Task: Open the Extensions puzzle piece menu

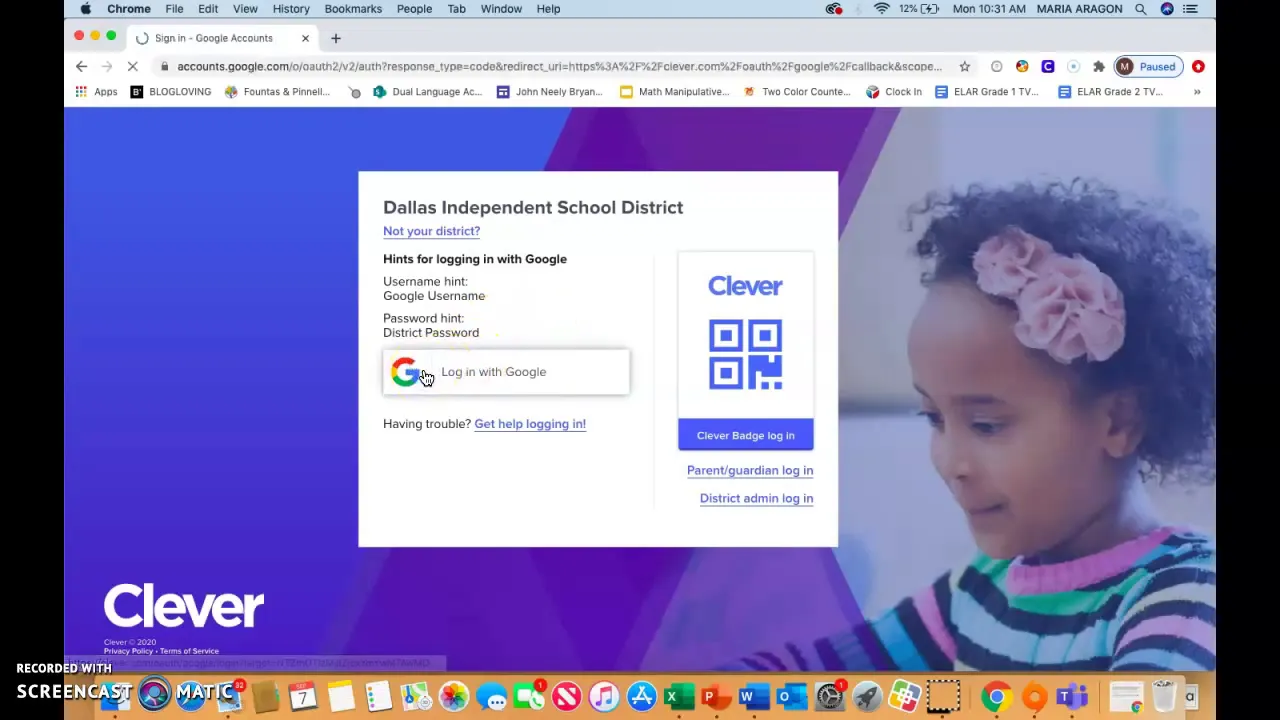Action: pos(1098,66)
